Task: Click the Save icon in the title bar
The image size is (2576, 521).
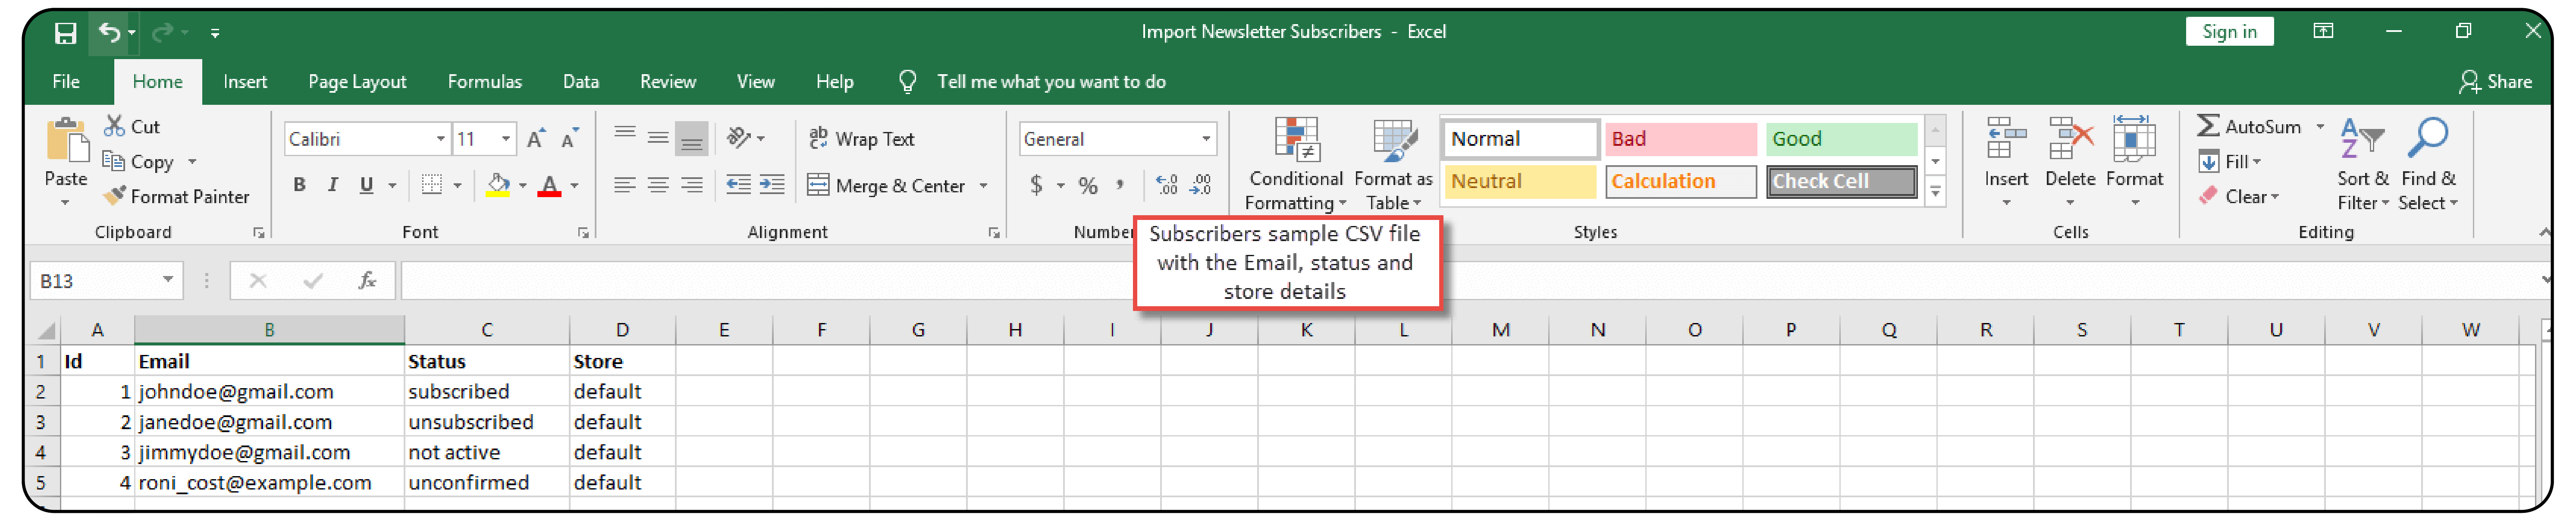Action: 65,33
